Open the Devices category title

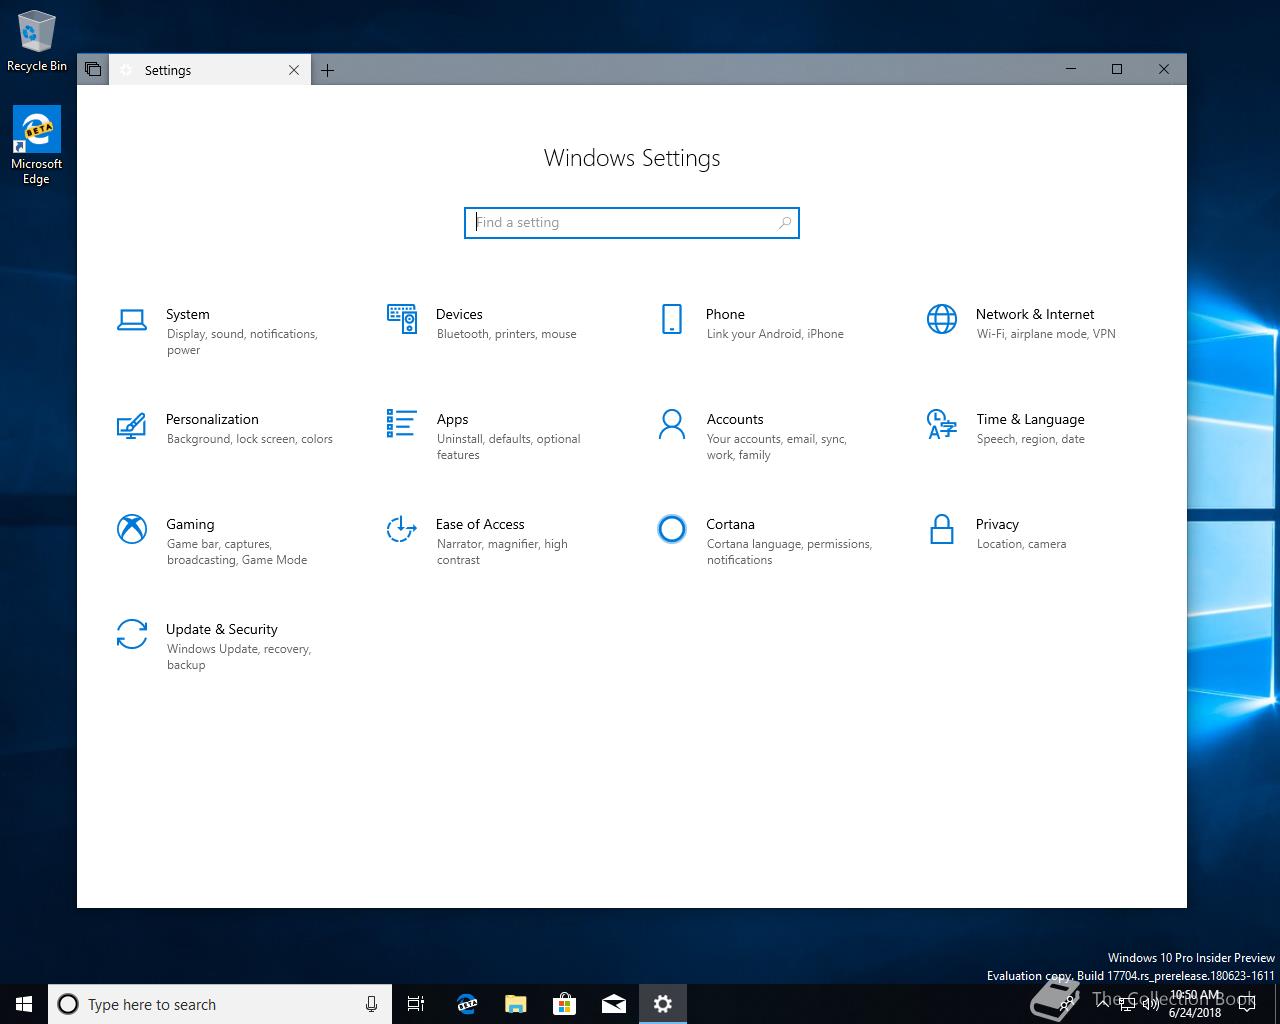tap(459, 314)
